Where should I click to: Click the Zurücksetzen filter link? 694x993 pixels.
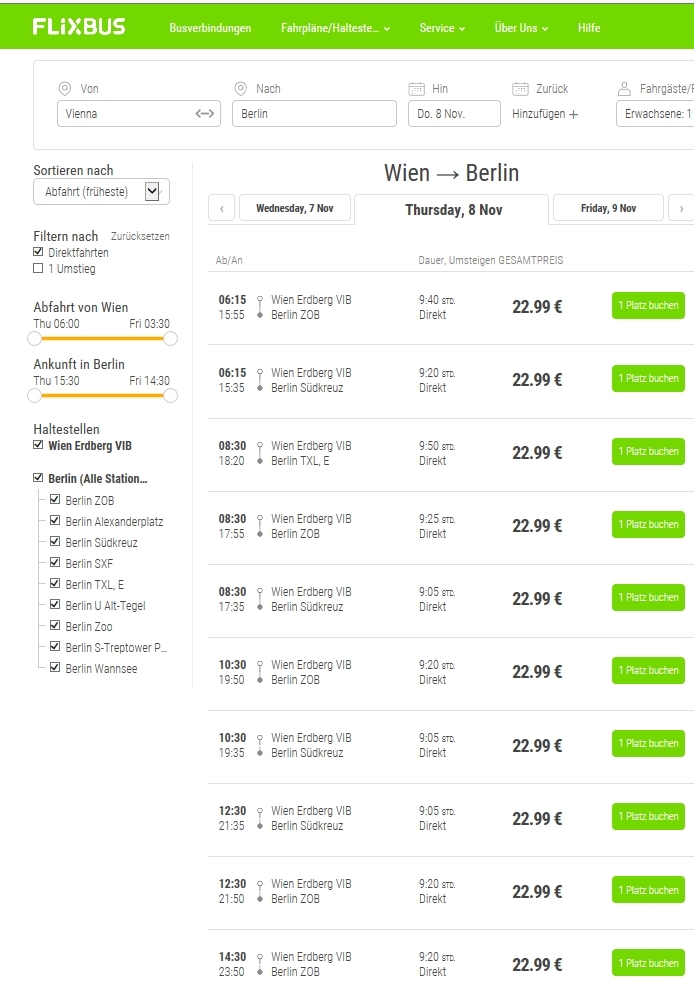tap(140, 237)
